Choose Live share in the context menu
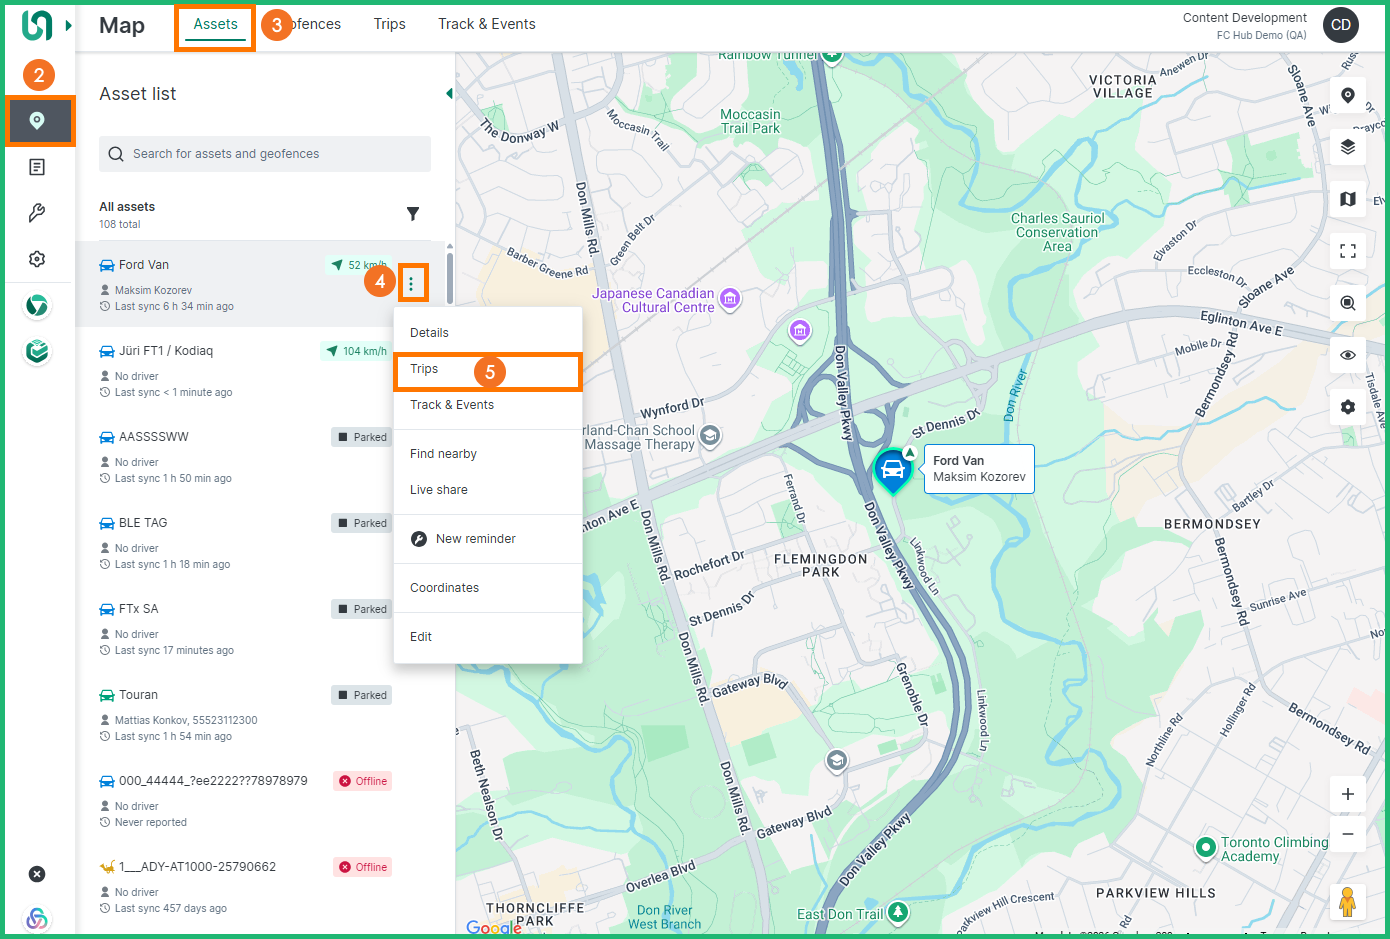Viewport: 1390px width, 939px height. [x=439, y=490]
